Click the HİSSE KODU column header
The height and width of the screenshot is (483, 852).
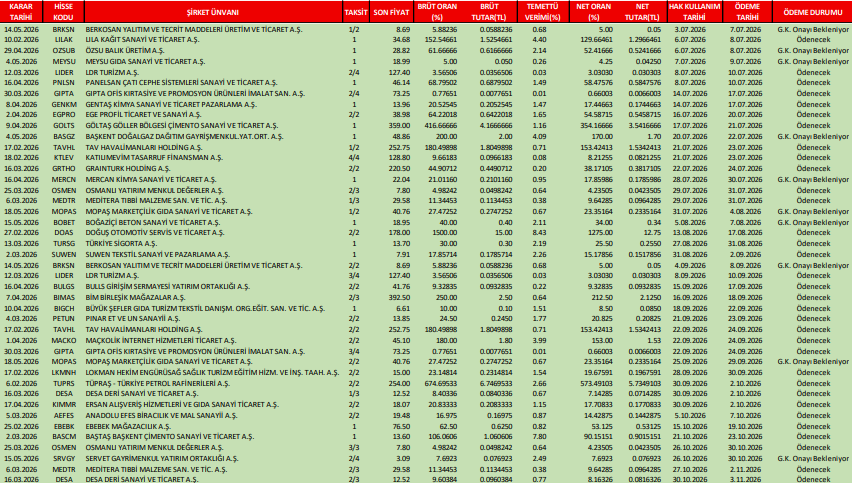(64, 12)
